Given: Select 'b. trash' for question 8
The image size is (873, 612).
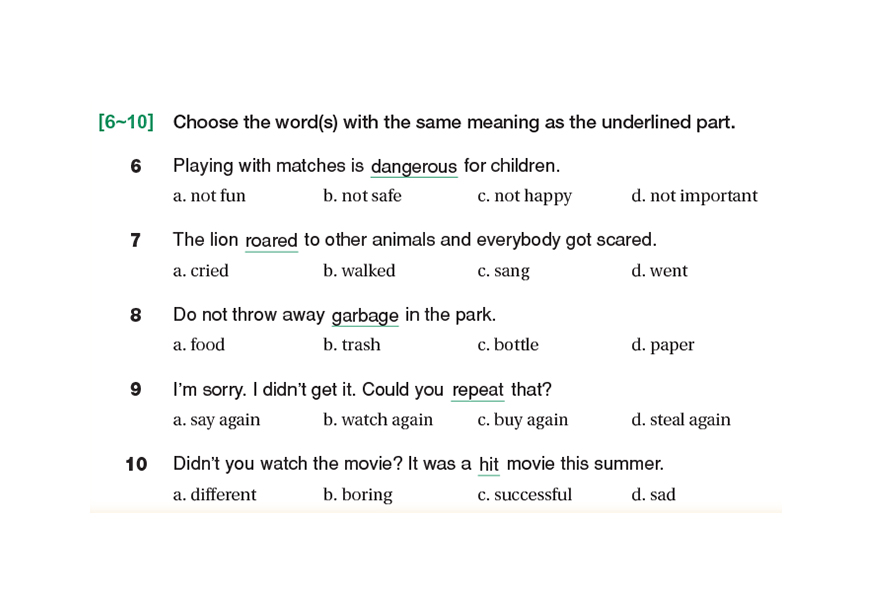Looking at the screenshot, I should click(352, 345).
